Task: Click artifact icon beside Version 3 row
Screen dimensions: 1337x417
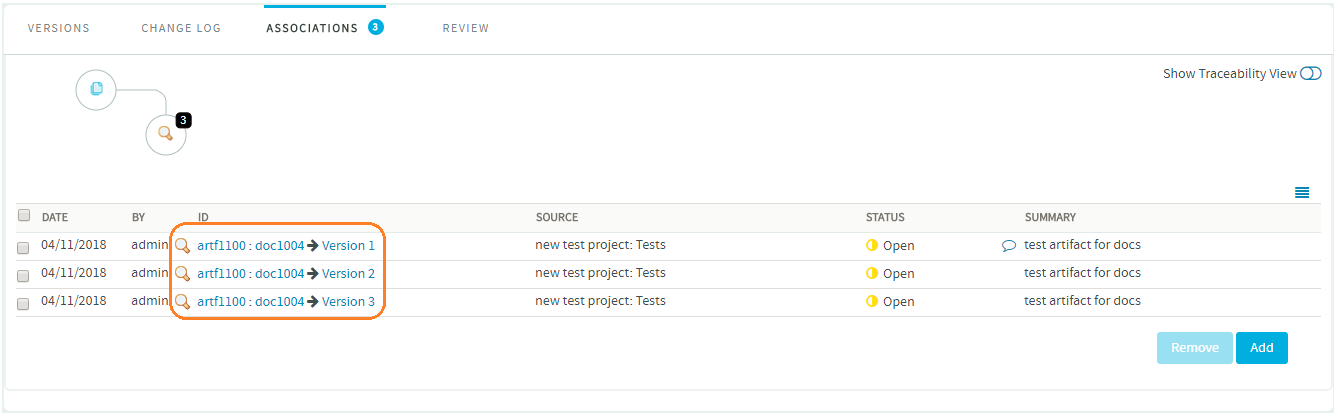Action: [x=183, y=301]
